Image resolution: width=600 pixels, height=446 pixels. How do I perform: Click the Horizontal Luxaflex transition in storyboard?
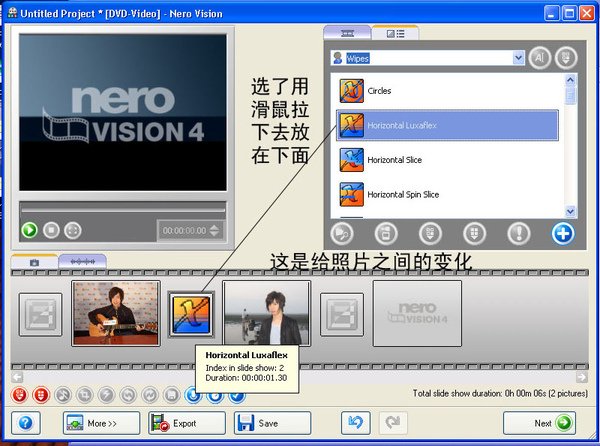191,314
